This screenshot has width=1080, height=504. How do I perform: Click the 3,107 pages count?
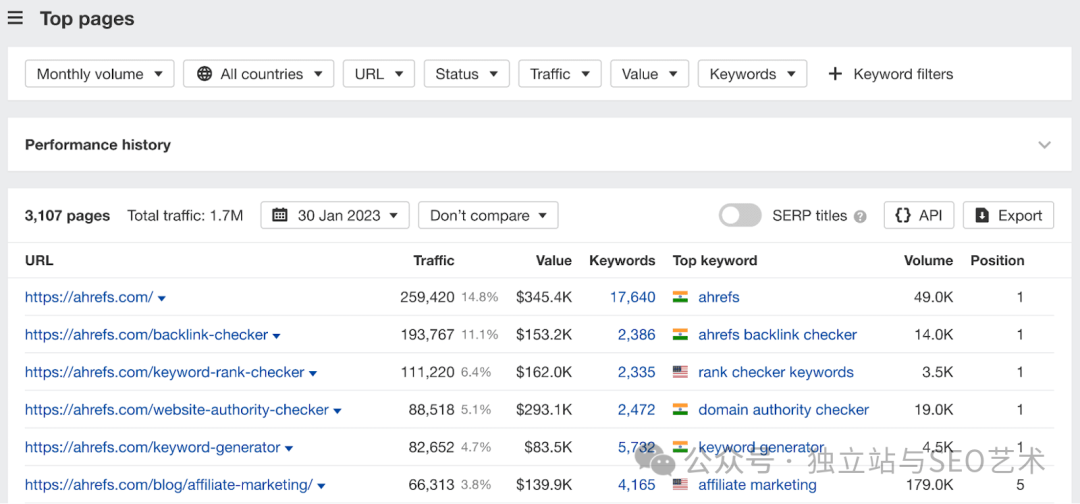click(68, 216)
